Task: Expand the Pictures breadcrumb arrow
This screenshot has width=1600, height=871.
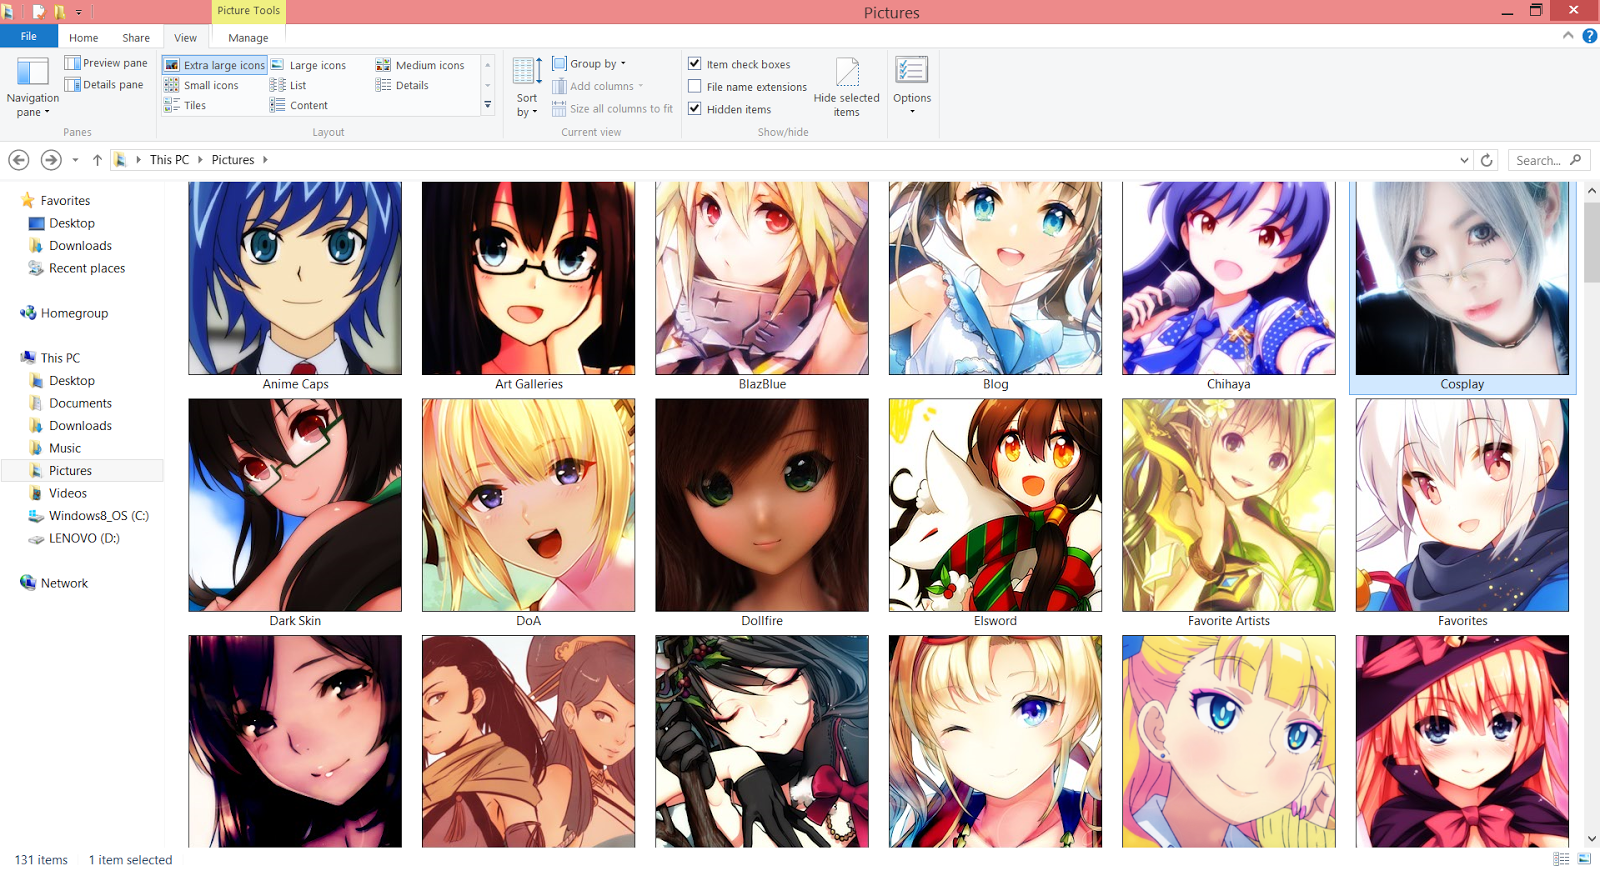Action: point(265,160)
